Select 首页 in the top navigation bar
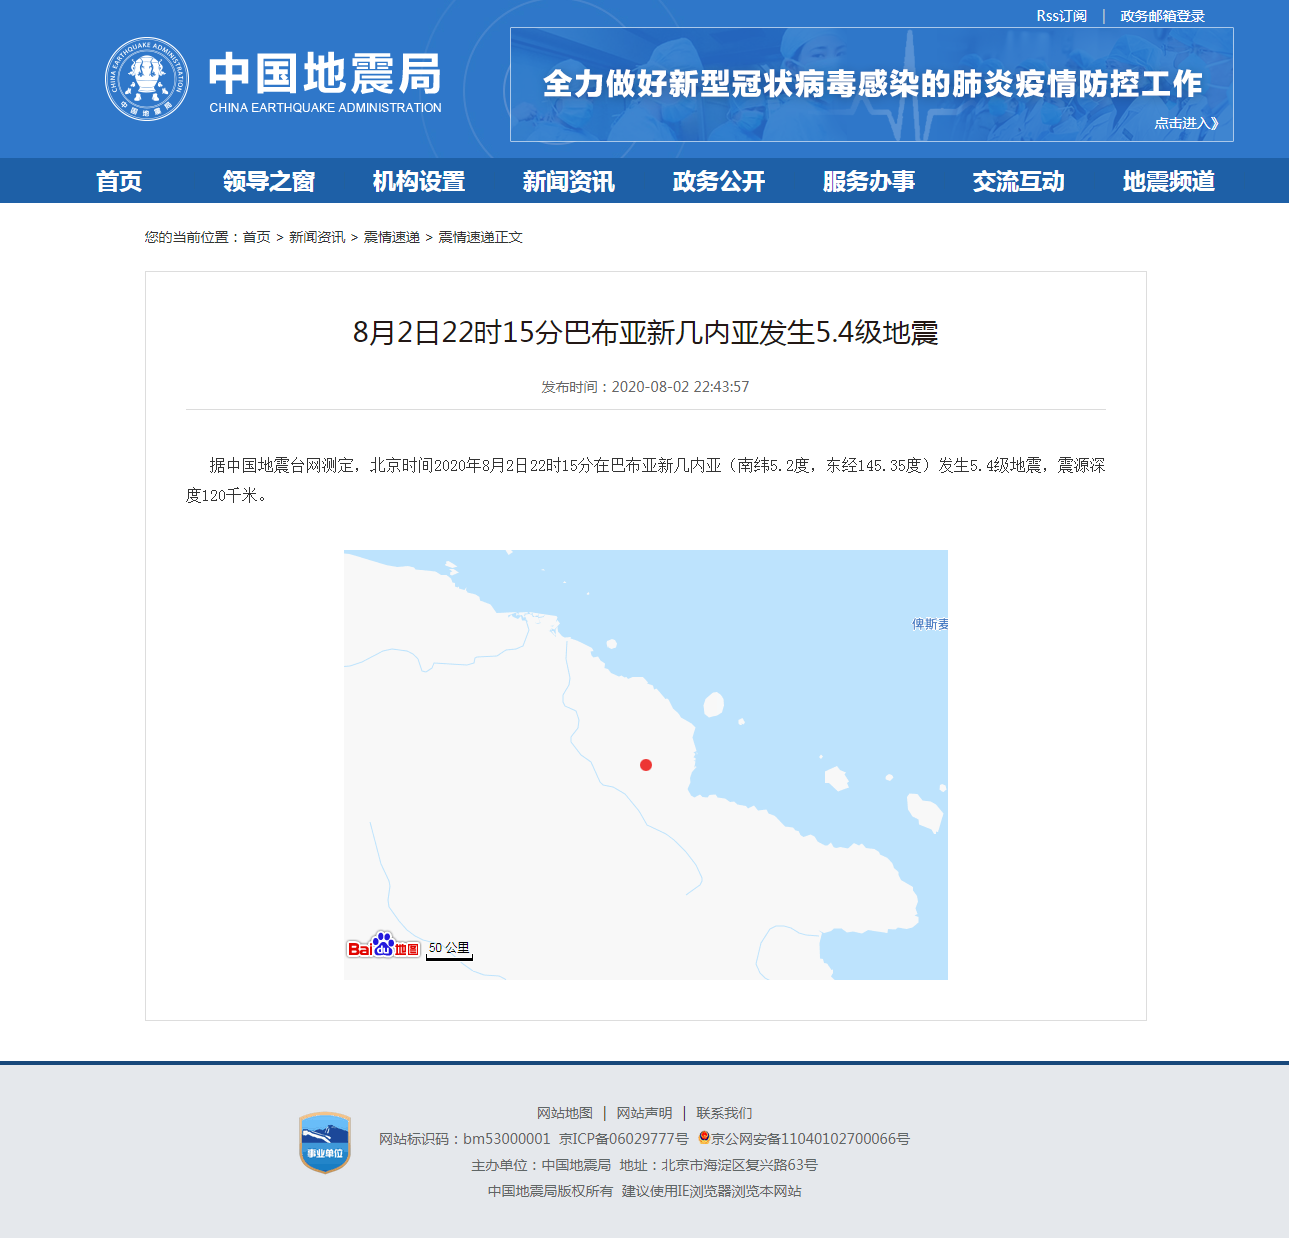The image size is (1289, 1238). 119,181
